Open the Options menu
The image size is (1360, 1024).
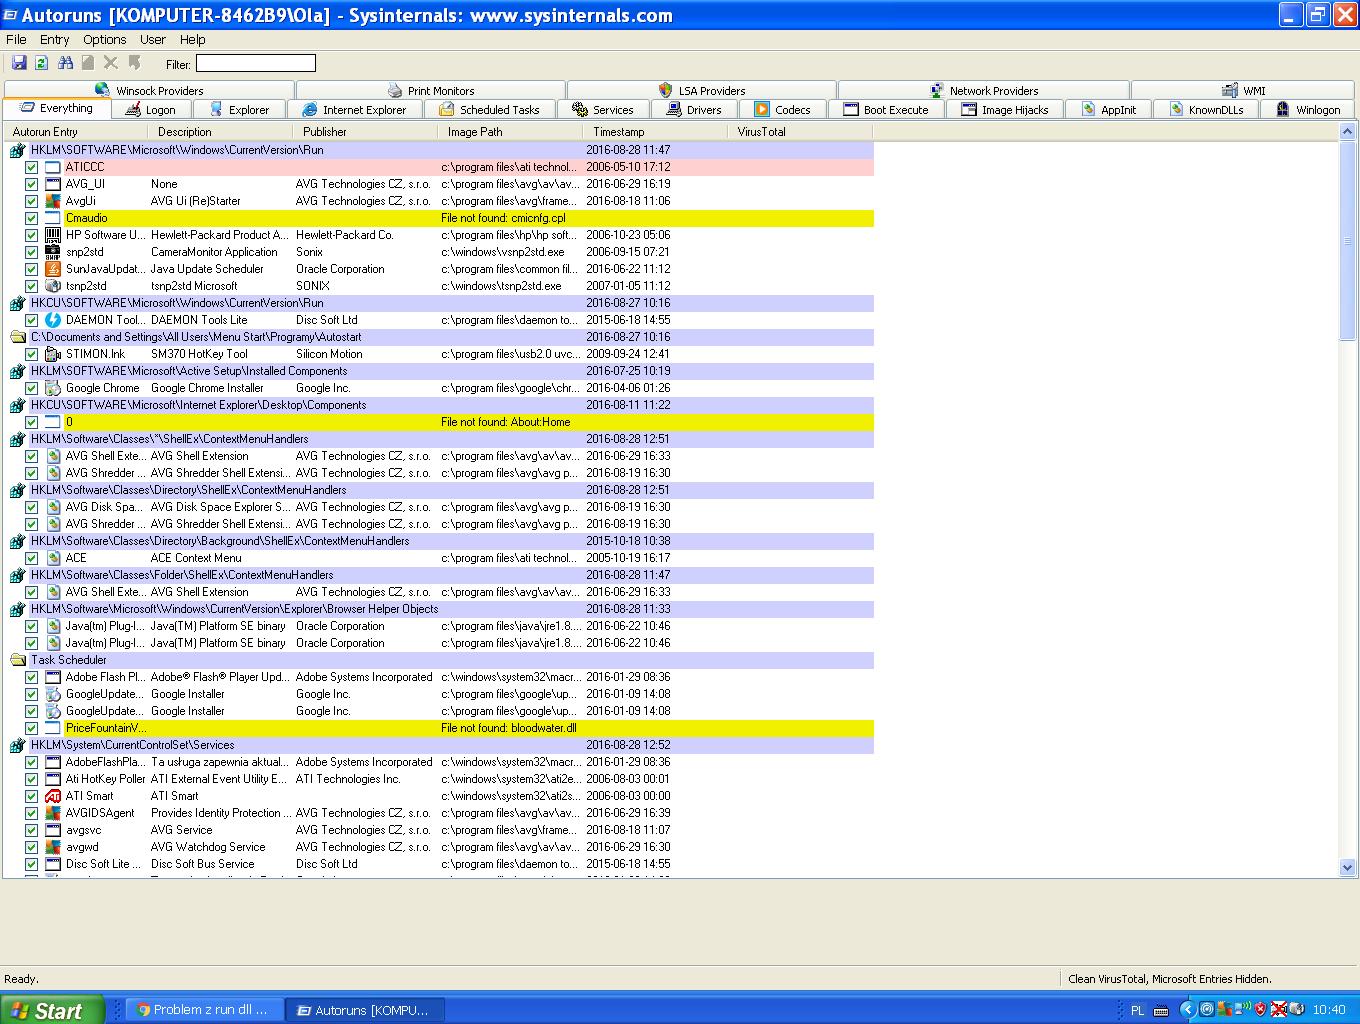(x=104, y=40)
